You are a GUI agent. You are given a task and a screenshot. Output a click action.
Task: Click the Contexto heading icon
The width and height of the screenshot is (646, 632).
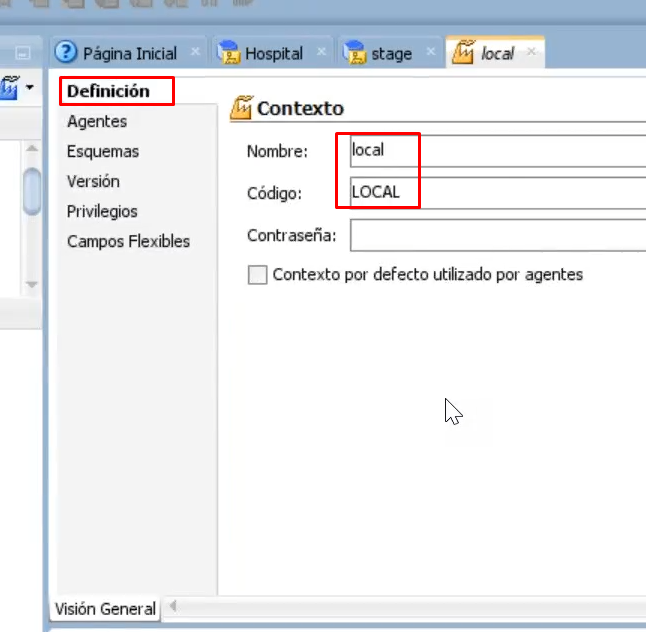coord(241,108)
